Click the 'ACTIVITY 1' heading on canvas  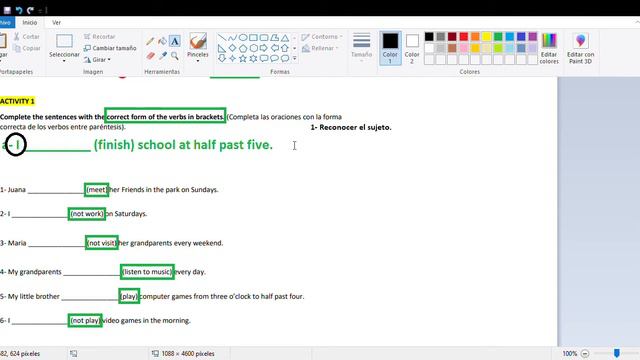click(x=17, y=101)
